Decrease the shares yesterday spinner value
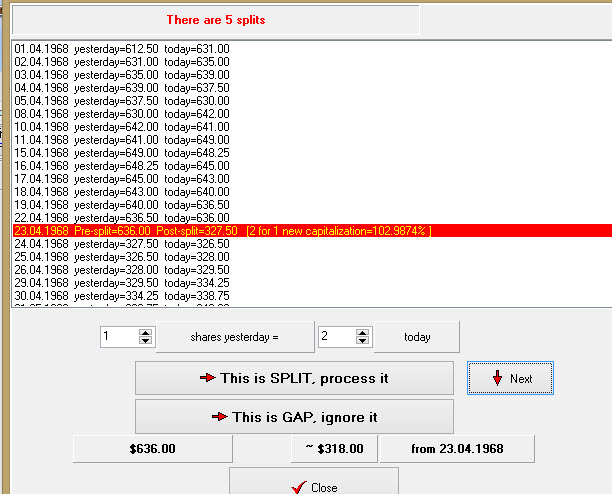The image size is (612, 494). 145,342
